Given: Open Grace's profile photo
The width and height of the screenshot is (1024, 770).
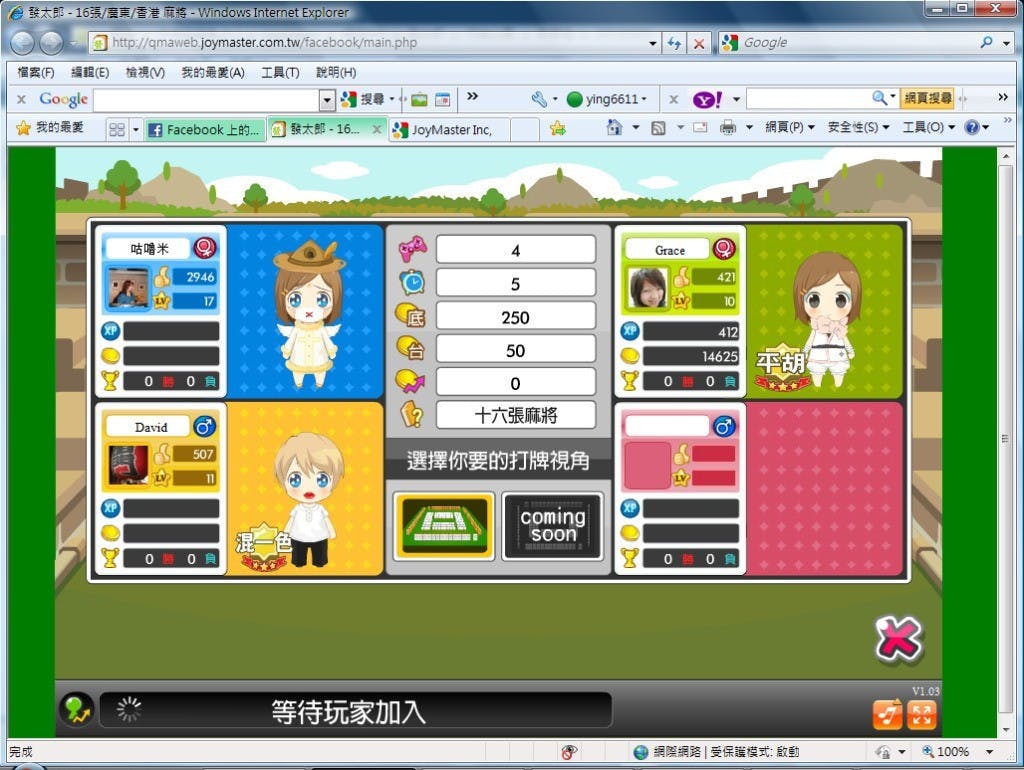Looking at the screenshot, I should tap(648, 287).
